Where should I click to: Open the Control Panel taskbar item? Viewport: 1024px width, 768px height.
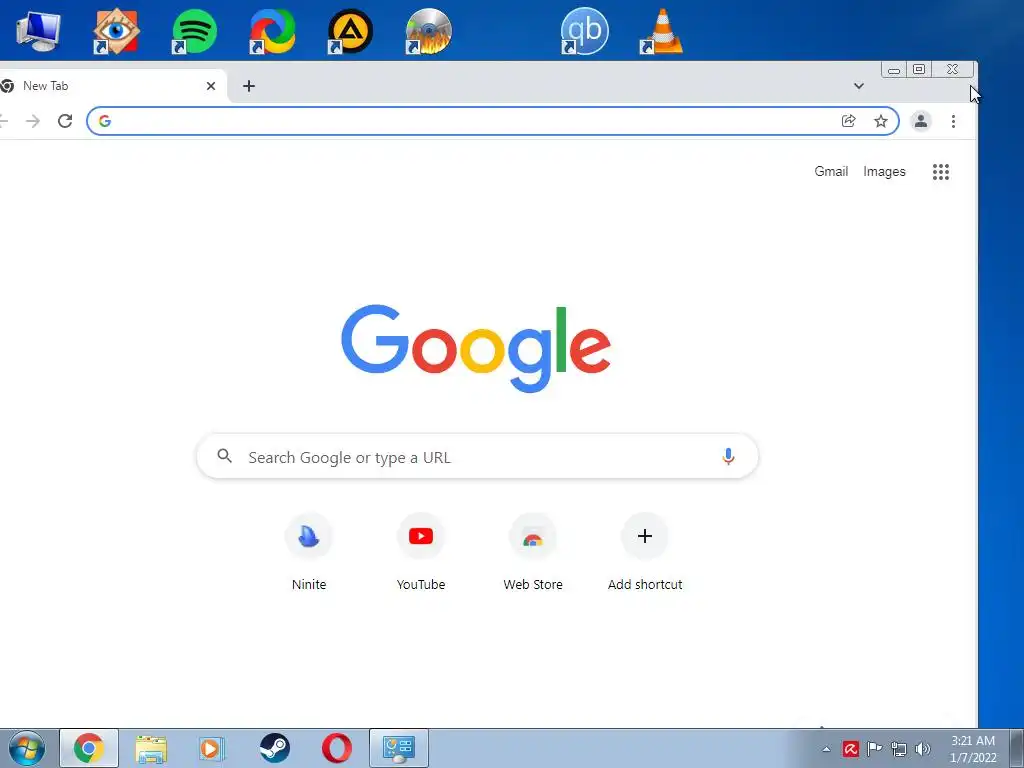tap(398, 748)
